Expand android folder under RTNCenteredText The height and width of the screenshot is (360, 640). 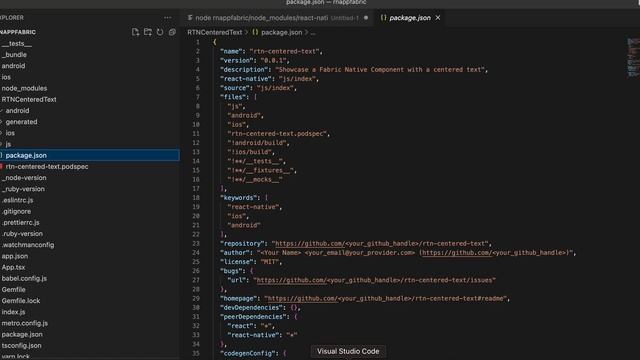pos(17,111)
